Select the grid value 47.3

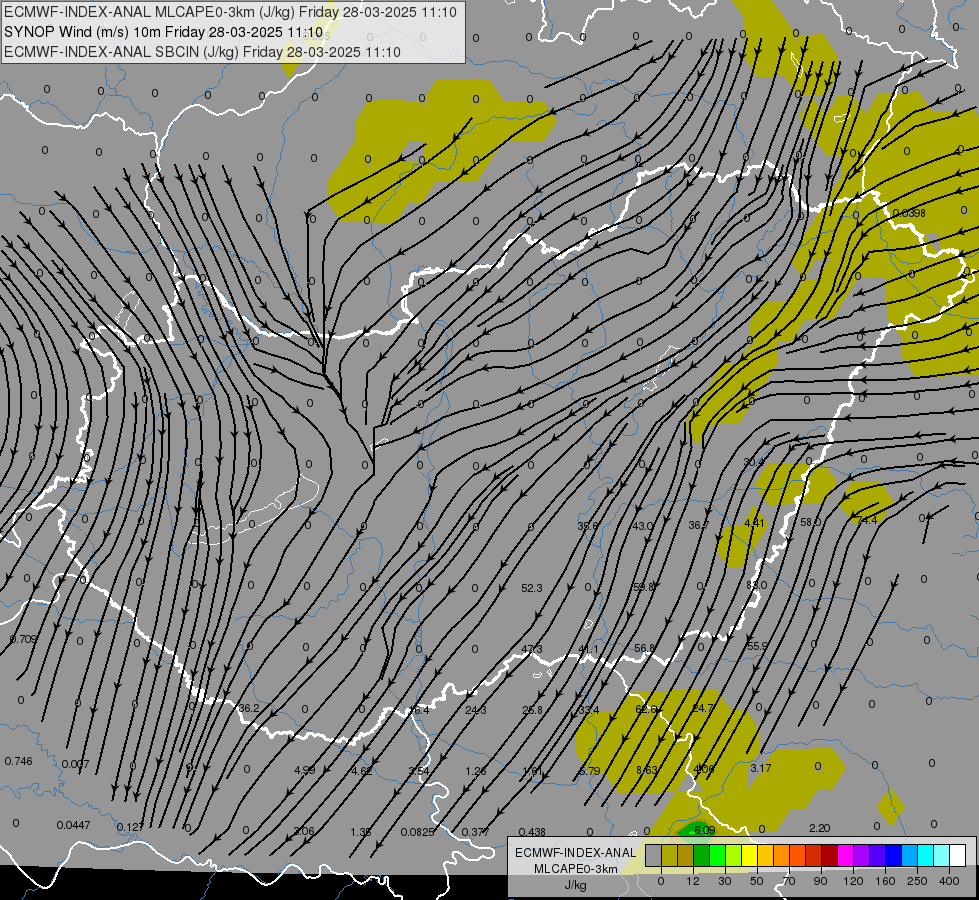tap(532, 650)
